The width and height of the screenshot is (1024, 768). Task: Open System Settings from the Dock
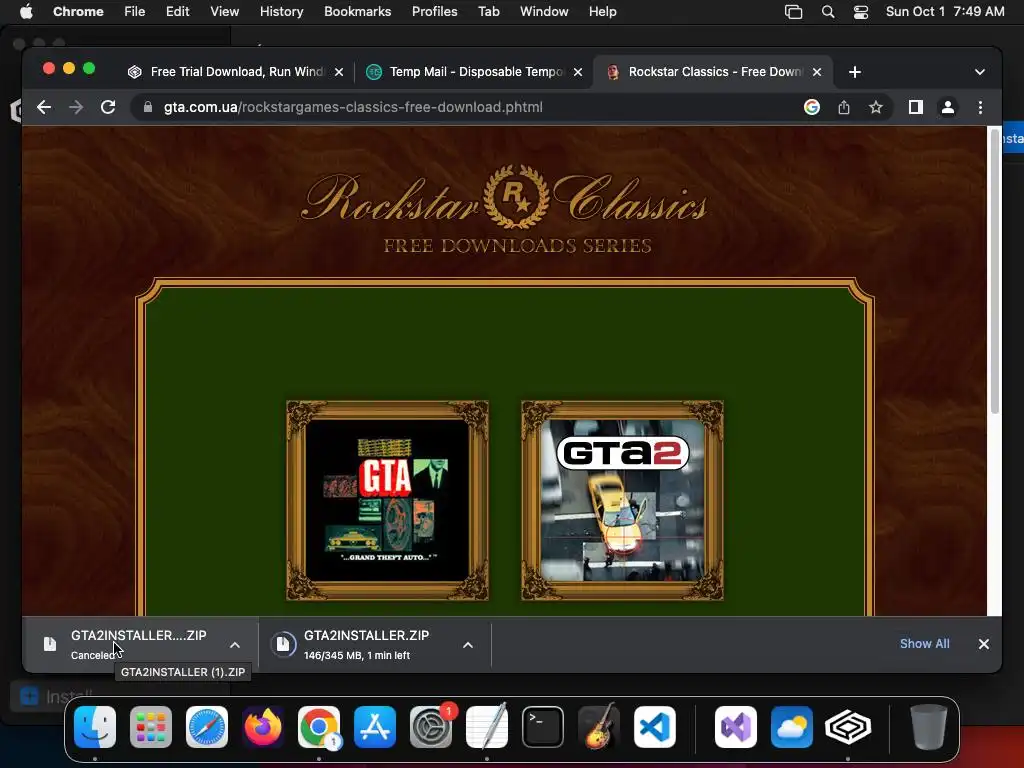coord(431,727)
